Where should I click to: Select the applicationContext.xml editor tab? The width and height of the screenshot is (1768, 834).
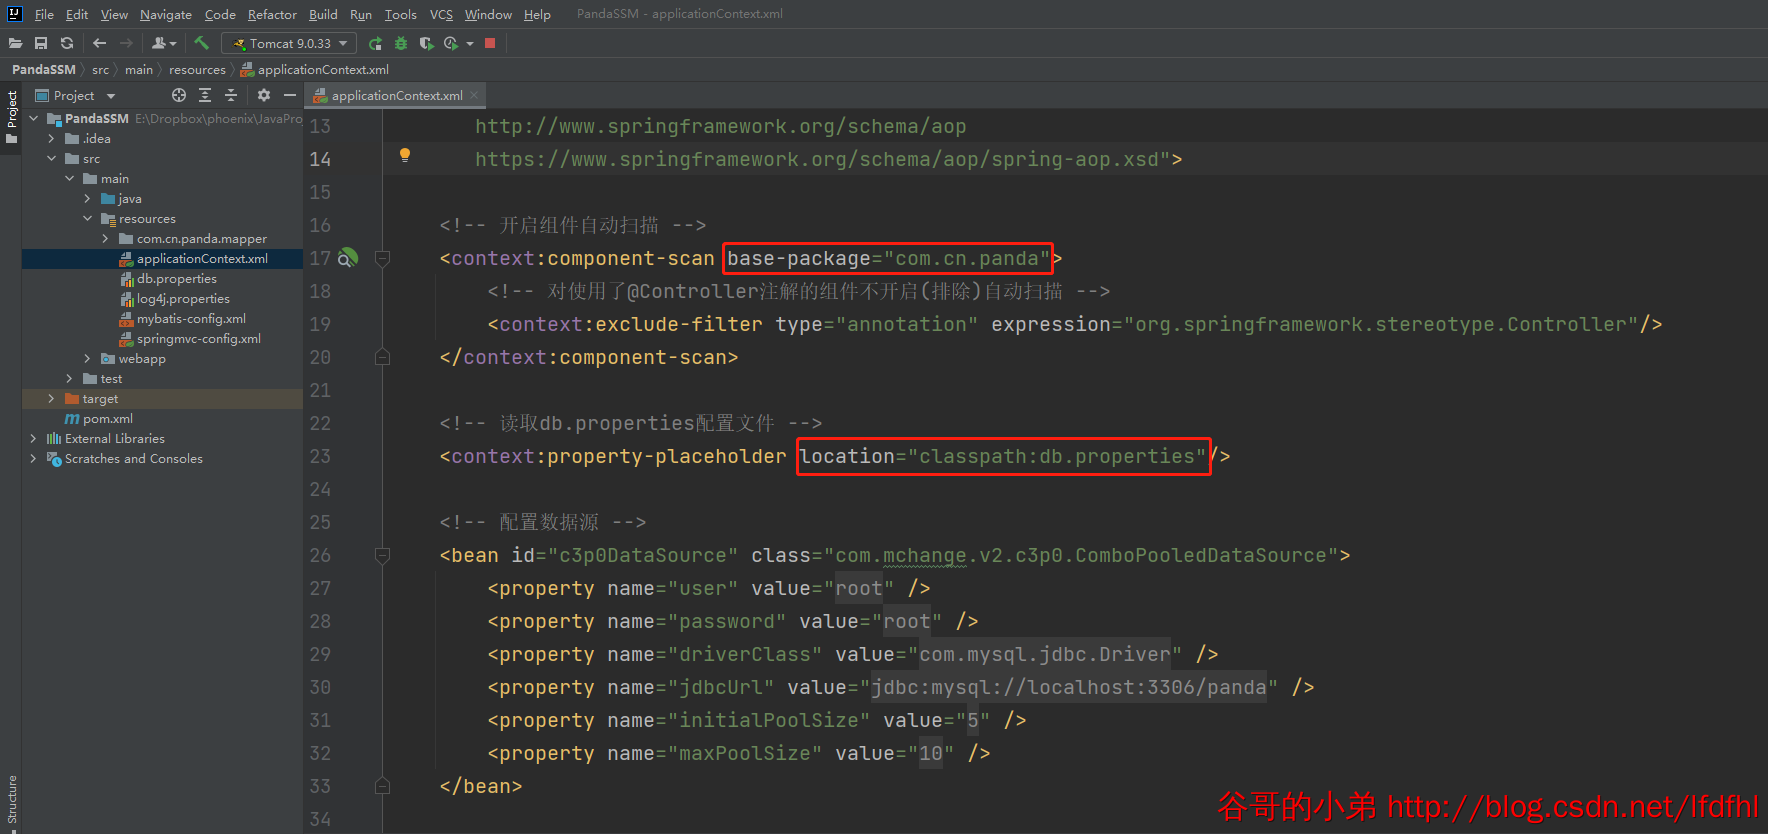click(x=397, y=95)
